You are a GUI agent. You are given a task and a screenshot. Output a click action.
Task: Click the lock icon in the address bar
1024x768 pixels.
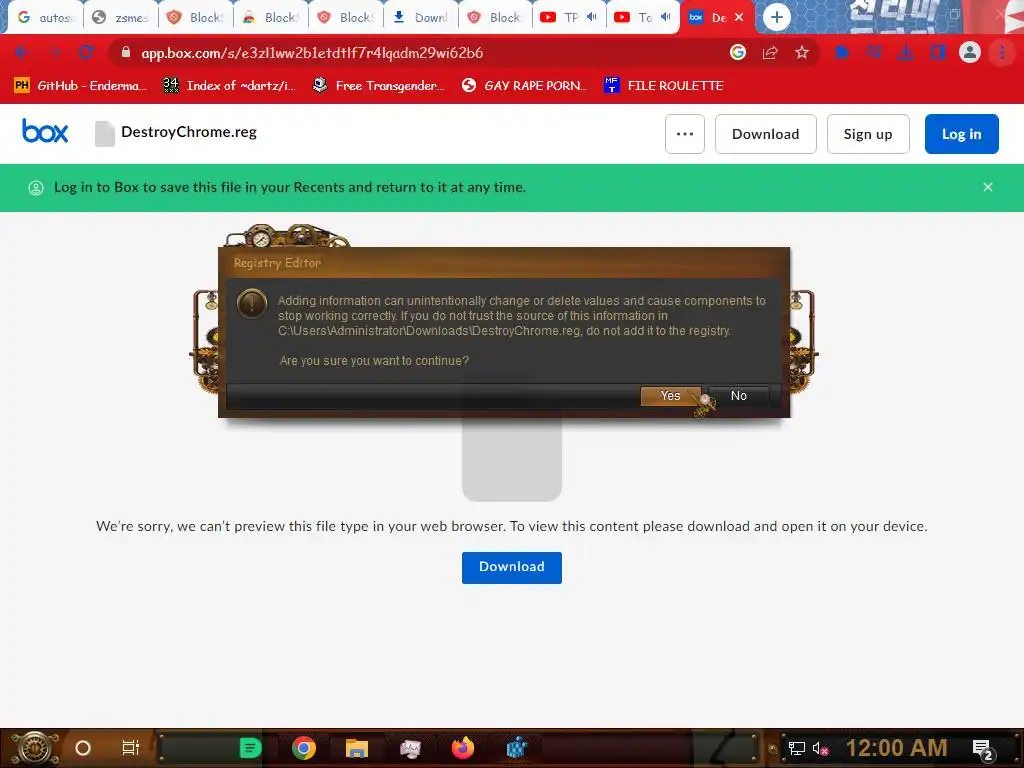(x=126, y=52)
